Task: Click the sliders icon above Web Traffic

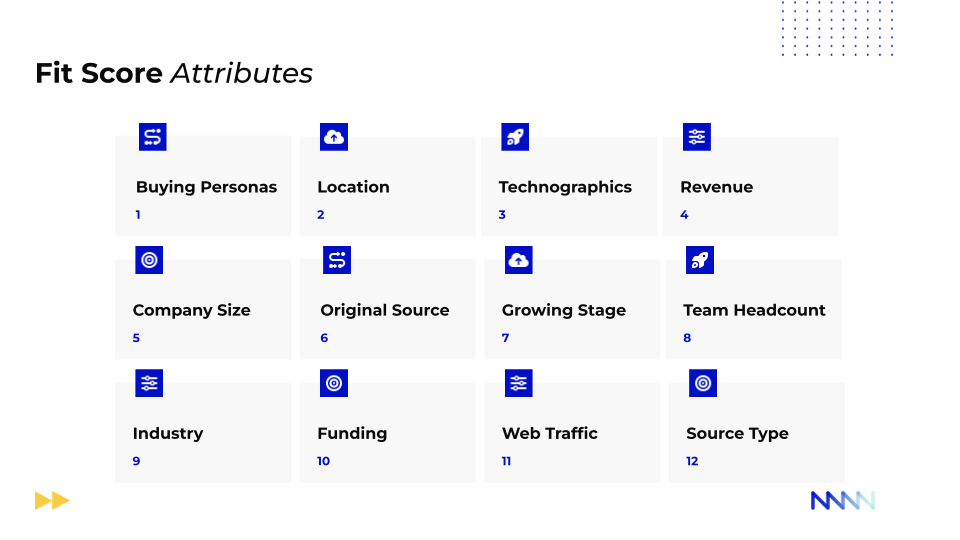Action: click(518, 383)
